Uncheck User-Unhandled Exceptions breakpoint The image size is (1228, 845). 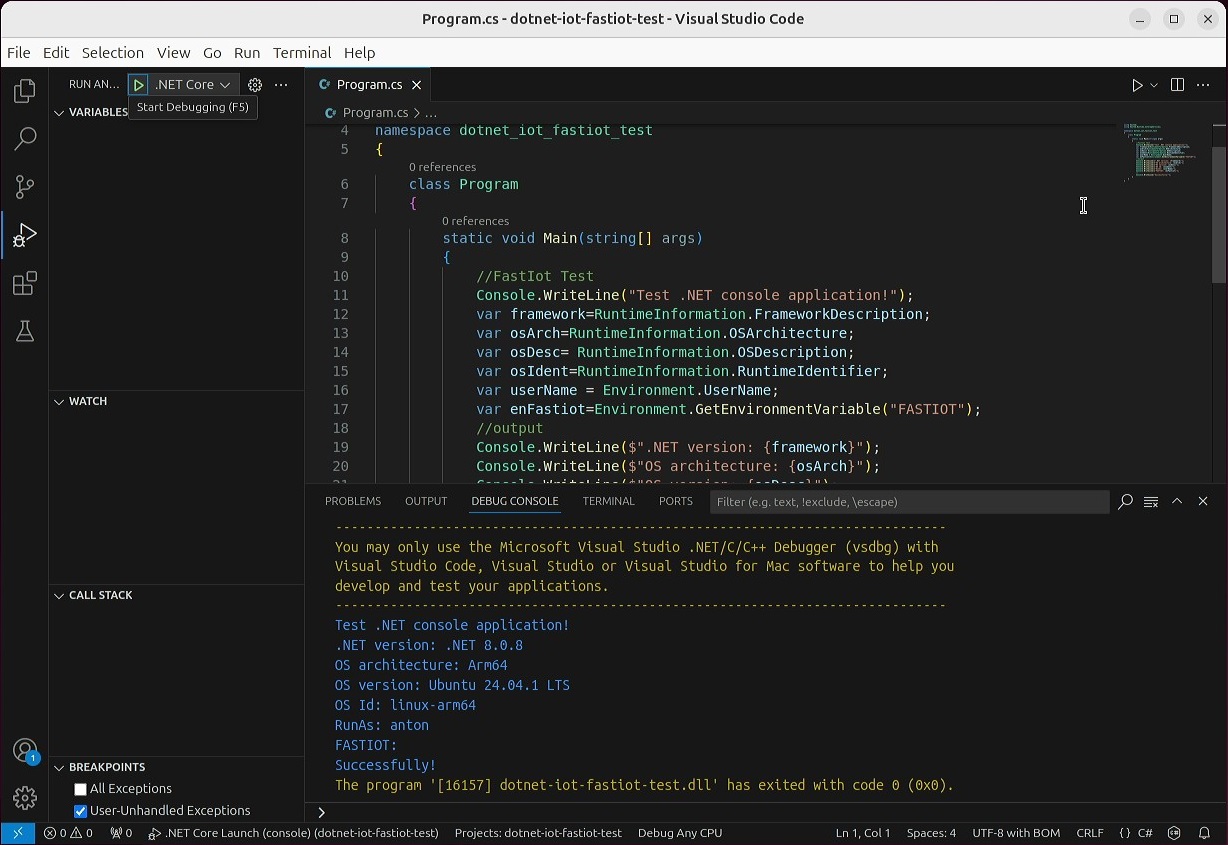click(81, 811)
